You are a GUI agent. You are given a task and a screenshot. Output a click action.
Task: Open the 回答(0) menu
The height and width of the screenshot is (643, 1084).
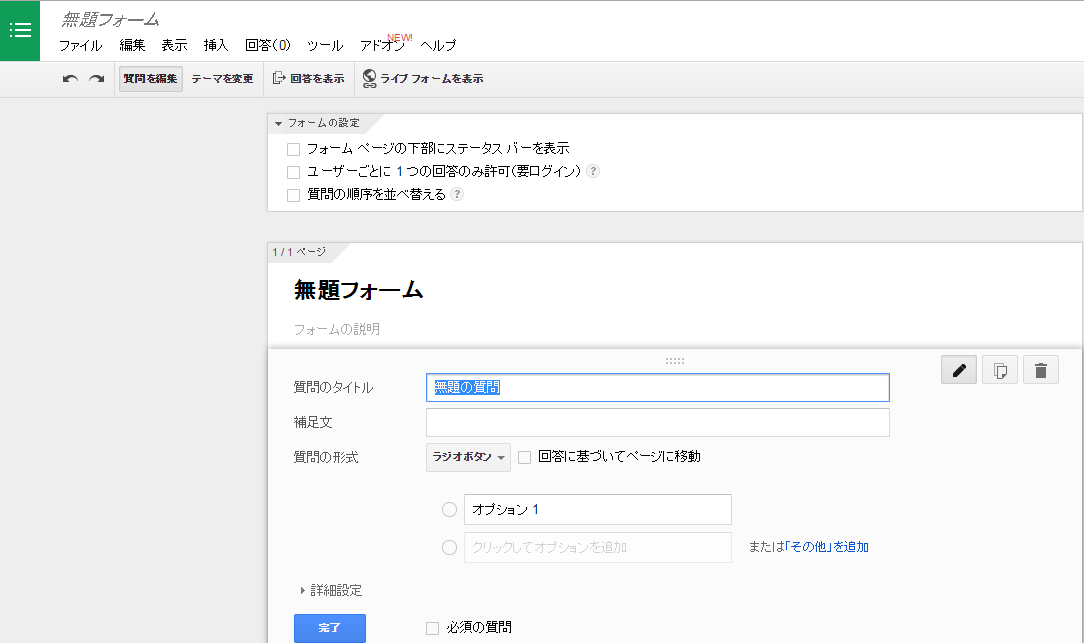268,46
